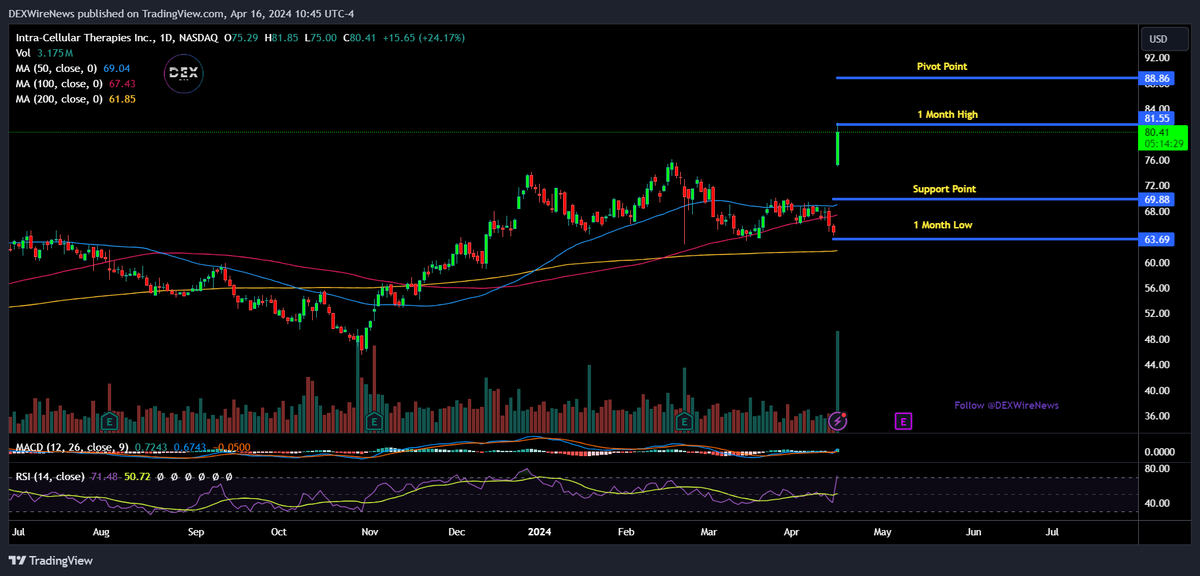
Task: Open the earnings marker at early November
Action: click(x=375, y=422)
